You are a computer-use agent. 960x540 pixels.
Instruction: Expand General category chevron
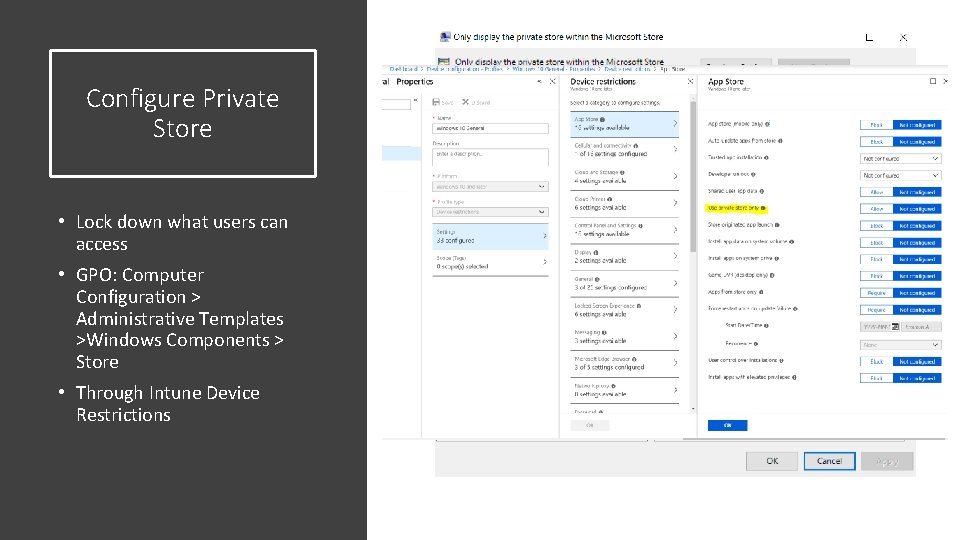tap(675, 283)
